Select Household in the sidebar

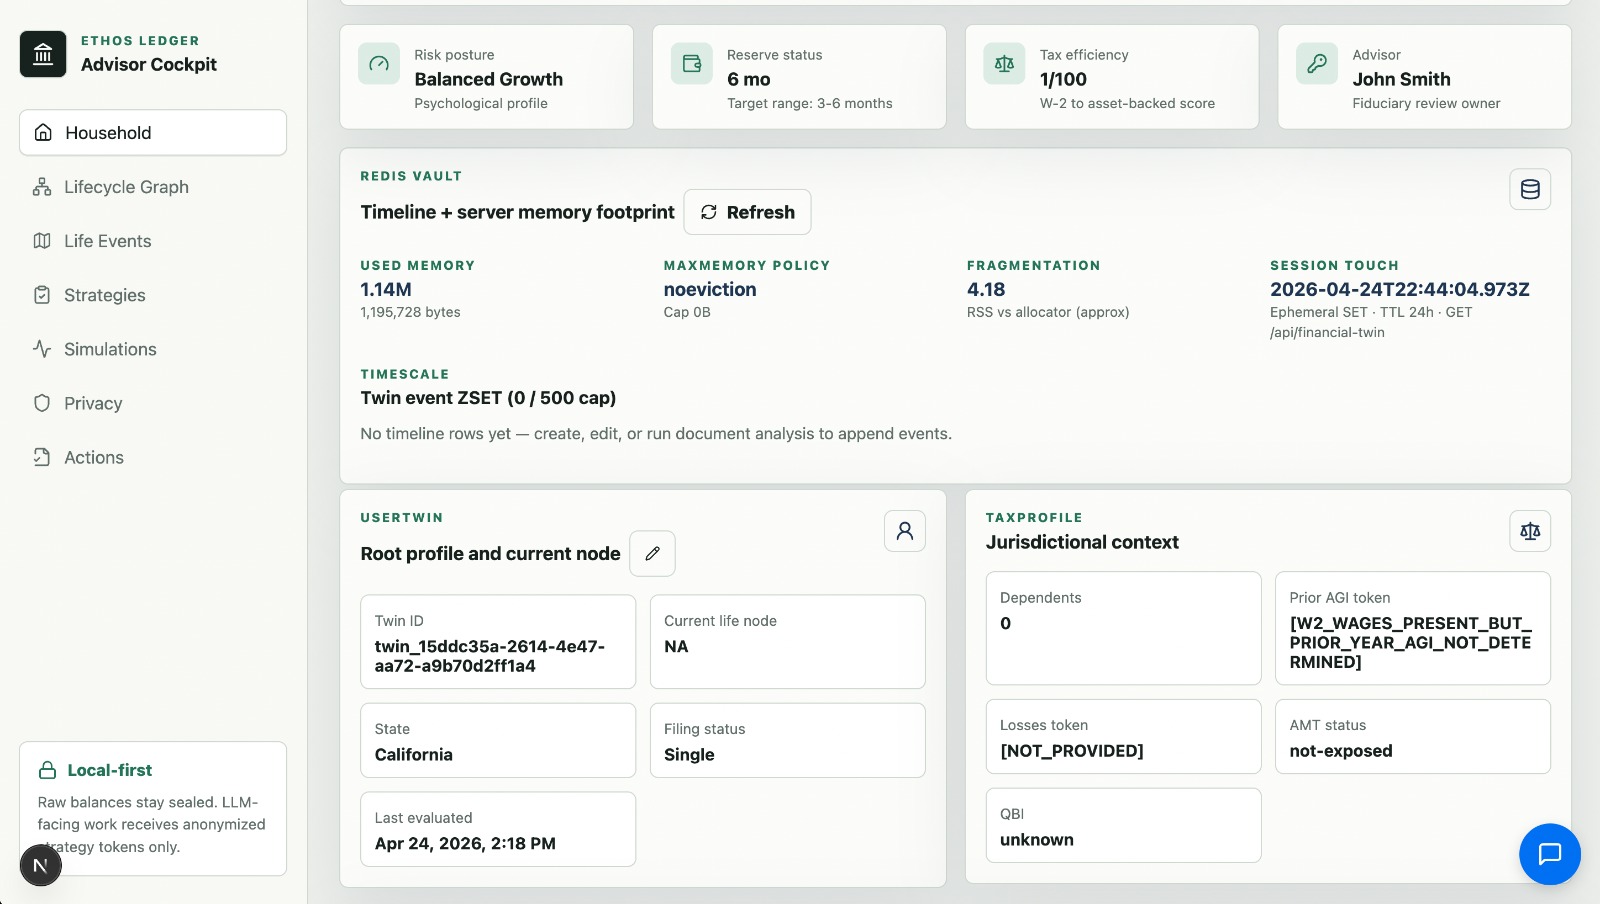click(153, 133)
